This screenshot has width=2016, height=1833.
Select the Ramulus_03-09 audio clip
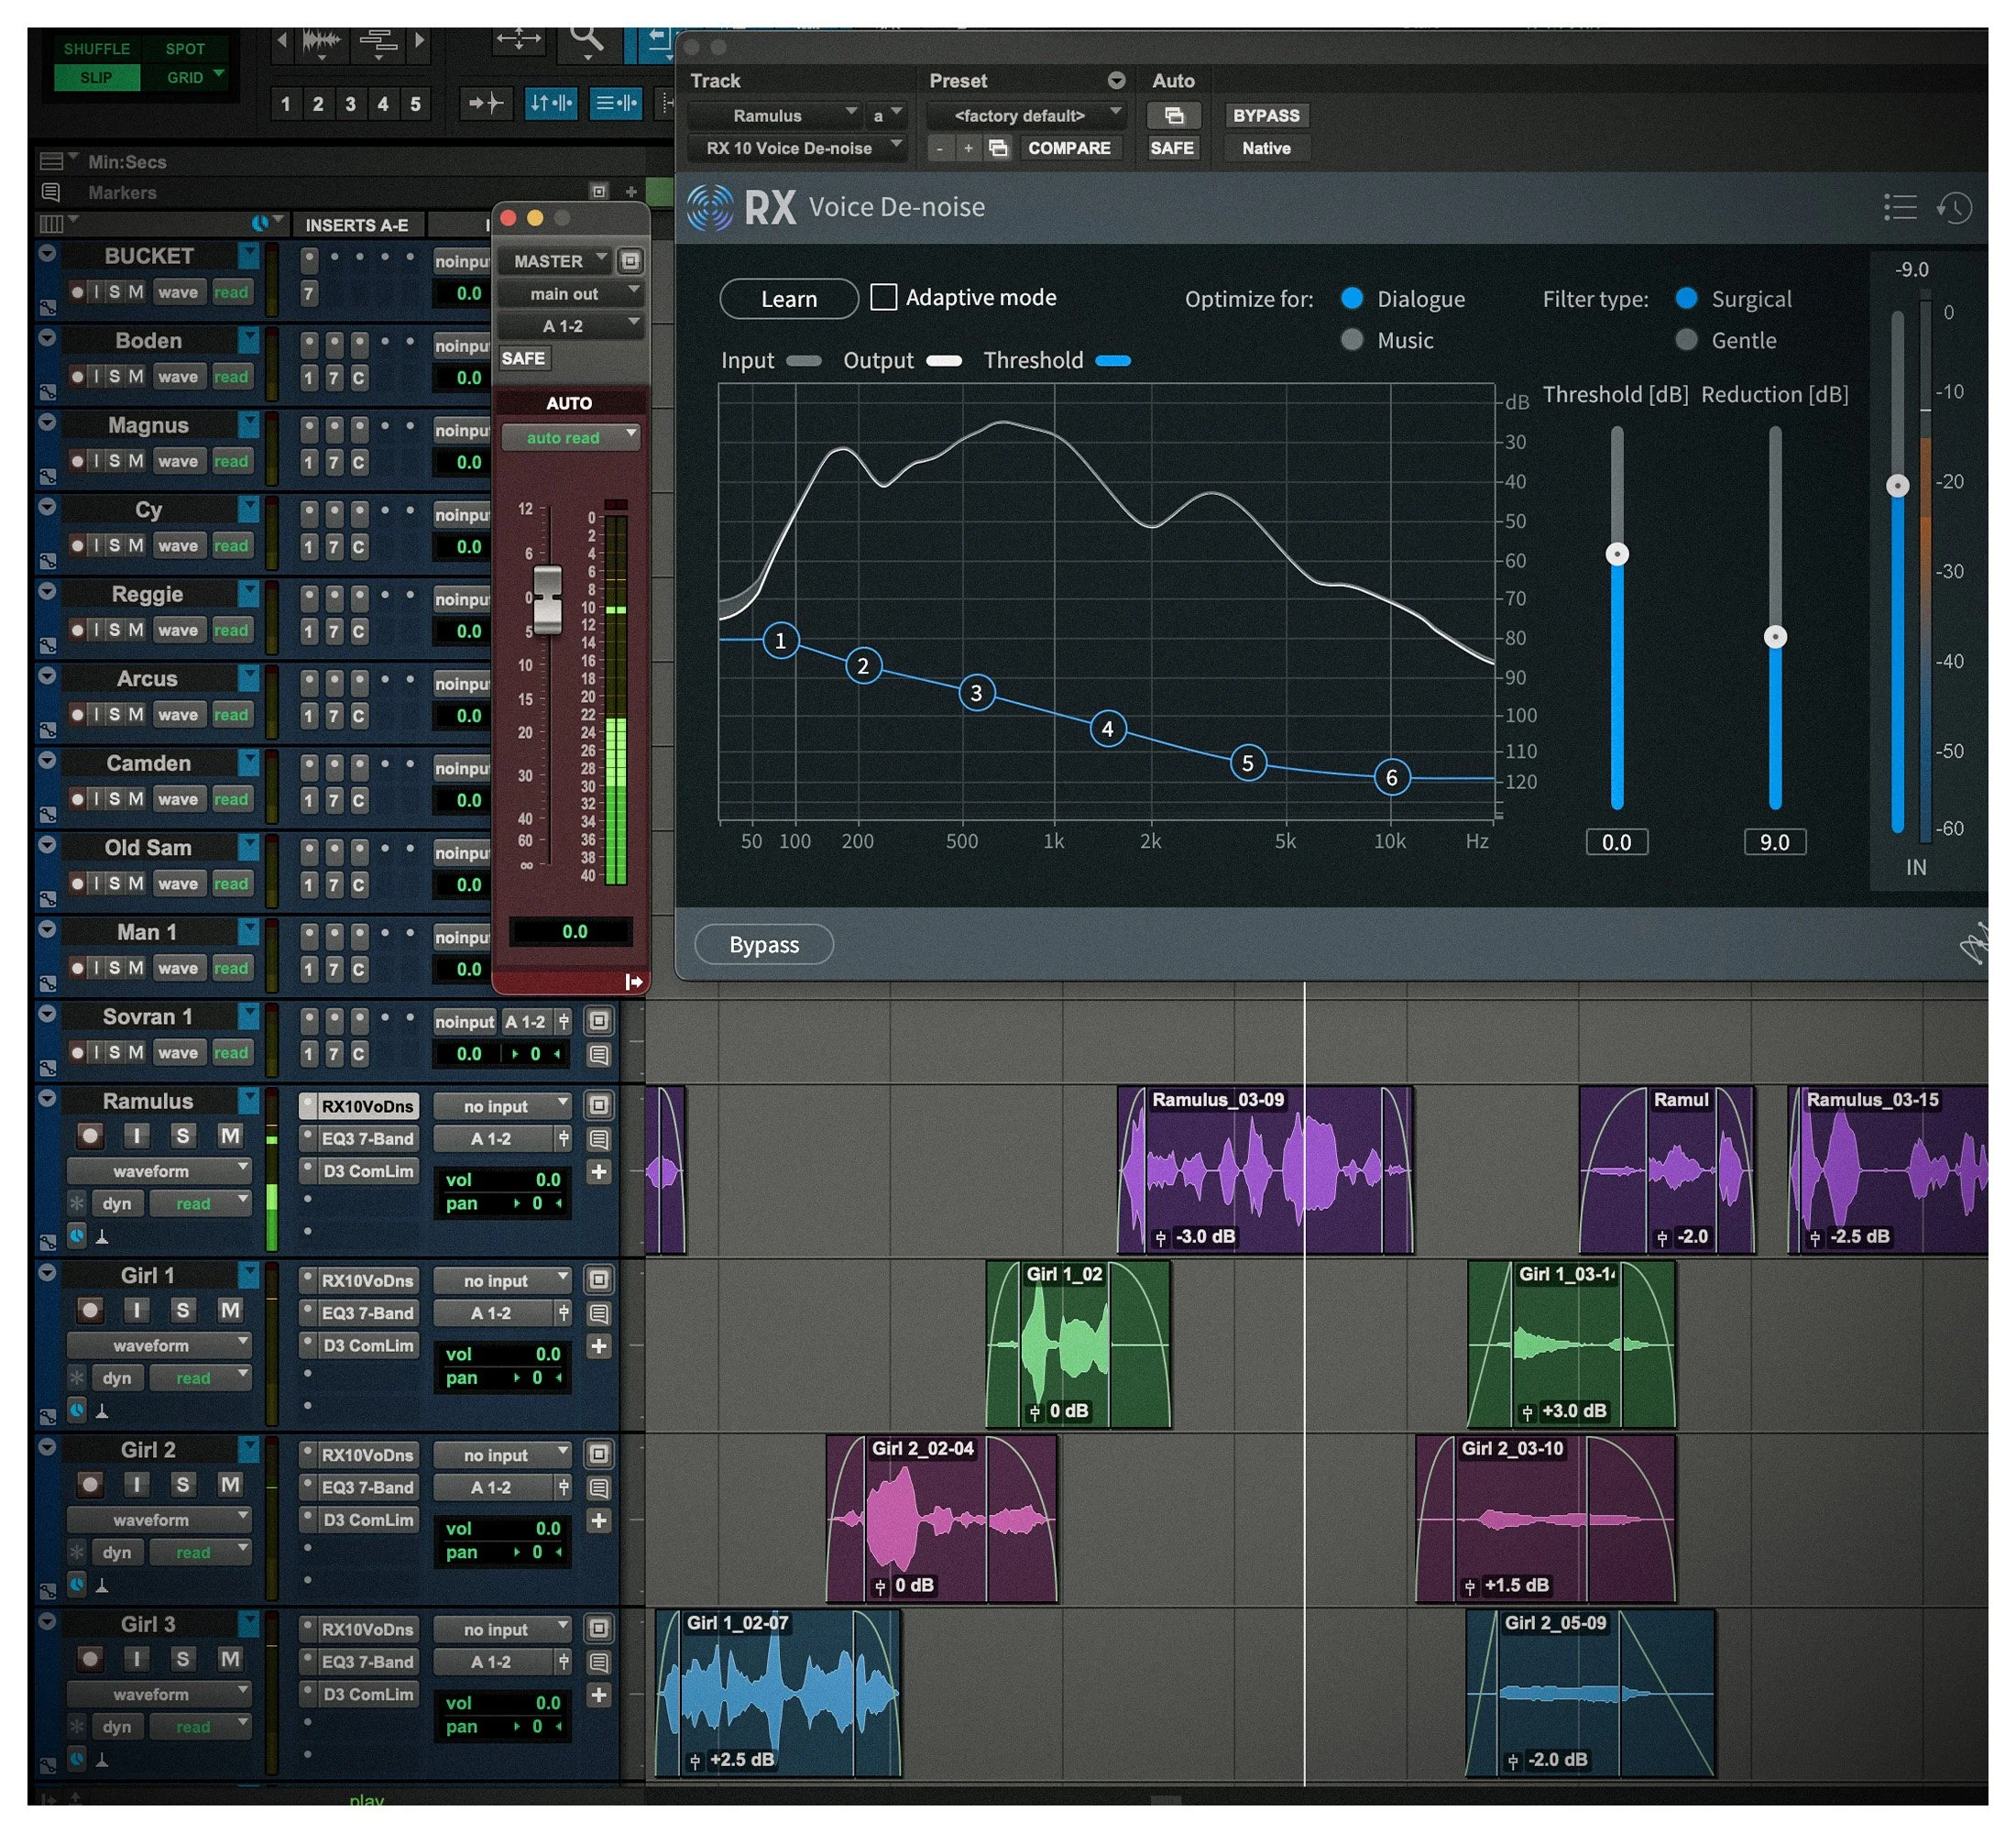click(x=1265, y=1169)
